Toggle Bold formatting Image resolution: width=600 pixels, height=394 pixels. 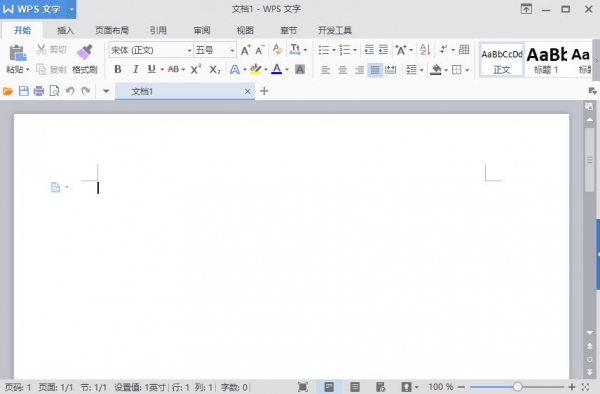click(118, 69)
